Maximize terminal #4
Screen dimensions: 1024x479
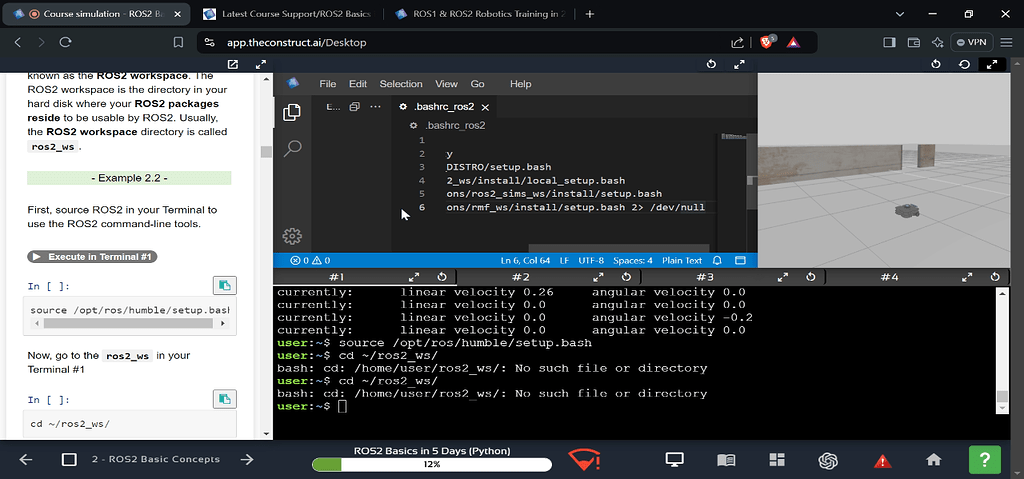(967, 277)
